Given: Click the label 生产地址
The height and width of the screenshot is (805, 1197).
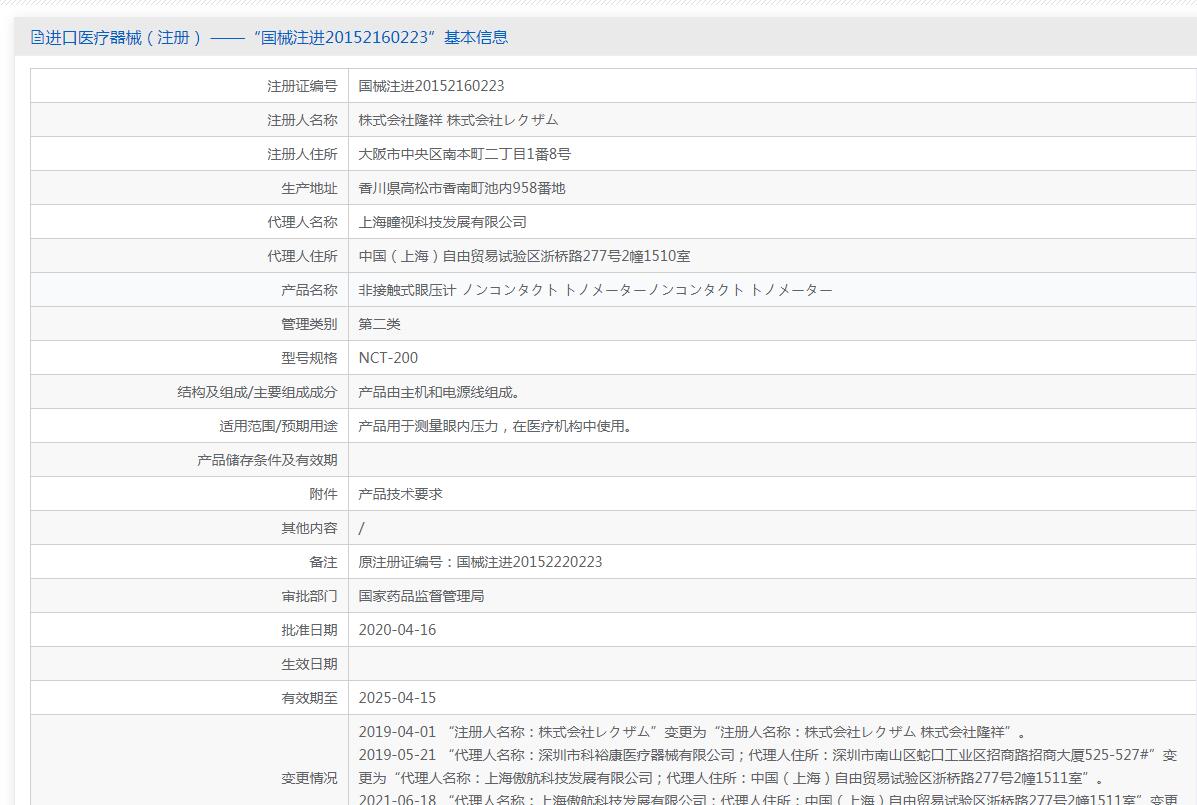Looking at the screenshot, I should tap(309, 188).
